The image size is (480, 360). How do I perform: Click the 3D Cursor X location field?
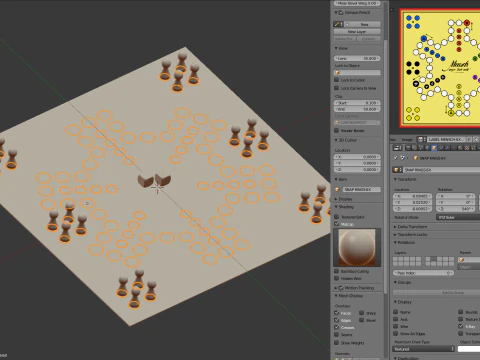click(x=357, y=157)
